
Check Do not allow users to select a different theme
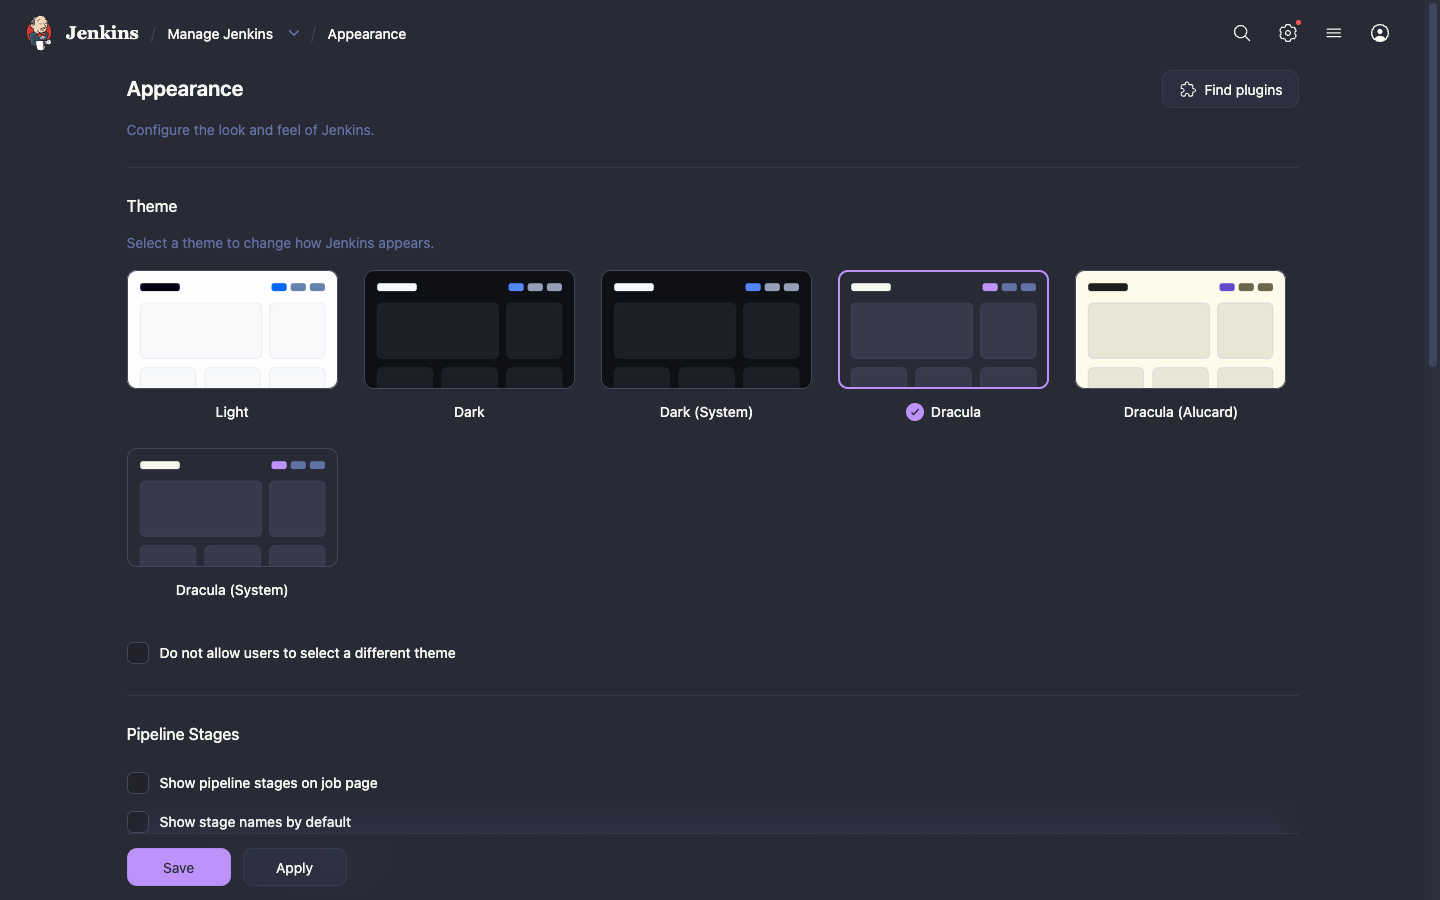click(138, 653)
